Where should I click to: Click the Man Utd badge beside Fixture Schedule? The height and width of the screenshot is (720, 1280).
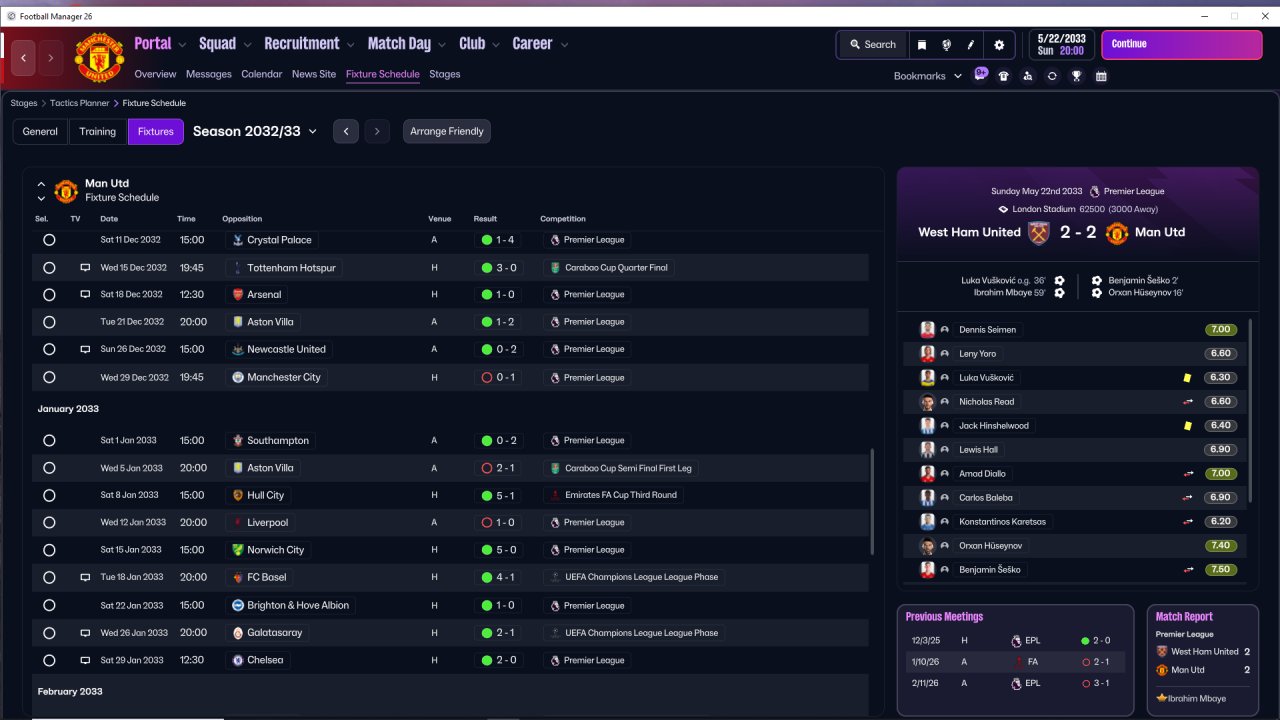point(66,190)
